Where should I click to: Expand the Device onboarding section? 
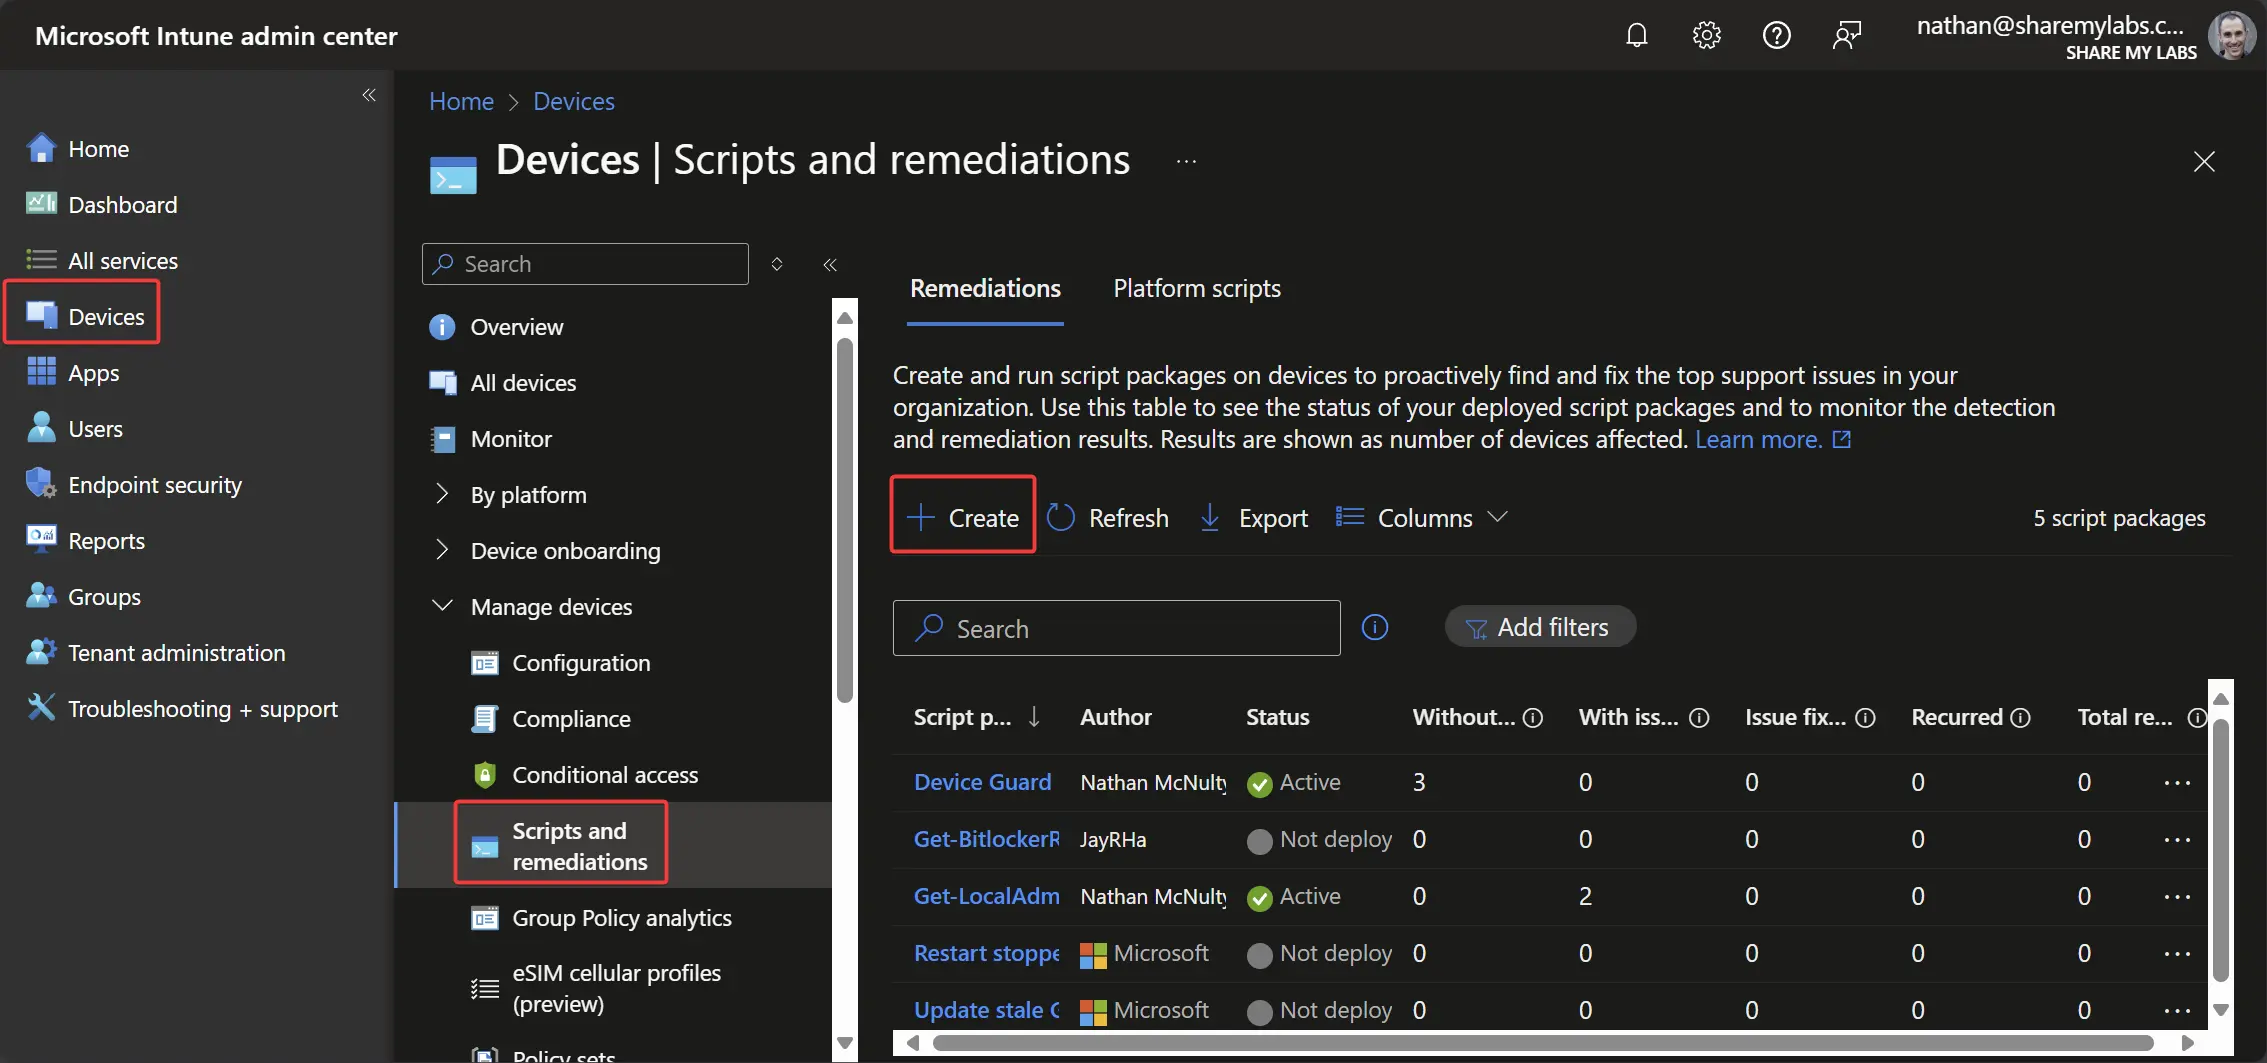442,550
